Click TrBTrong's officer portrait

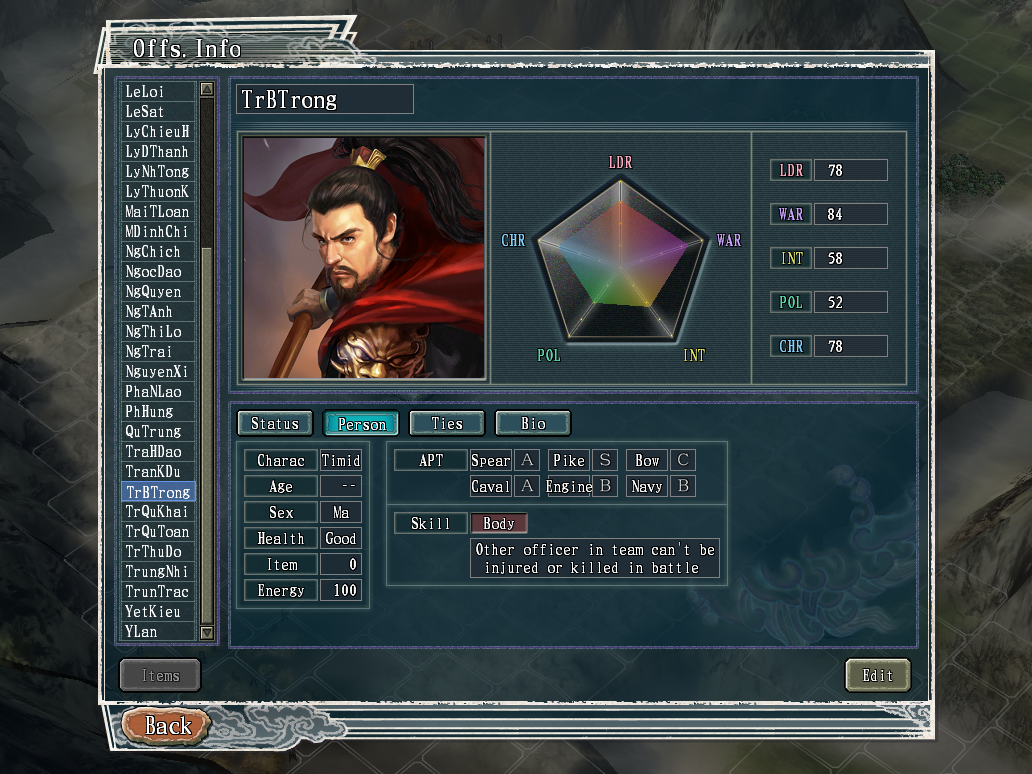364,257
